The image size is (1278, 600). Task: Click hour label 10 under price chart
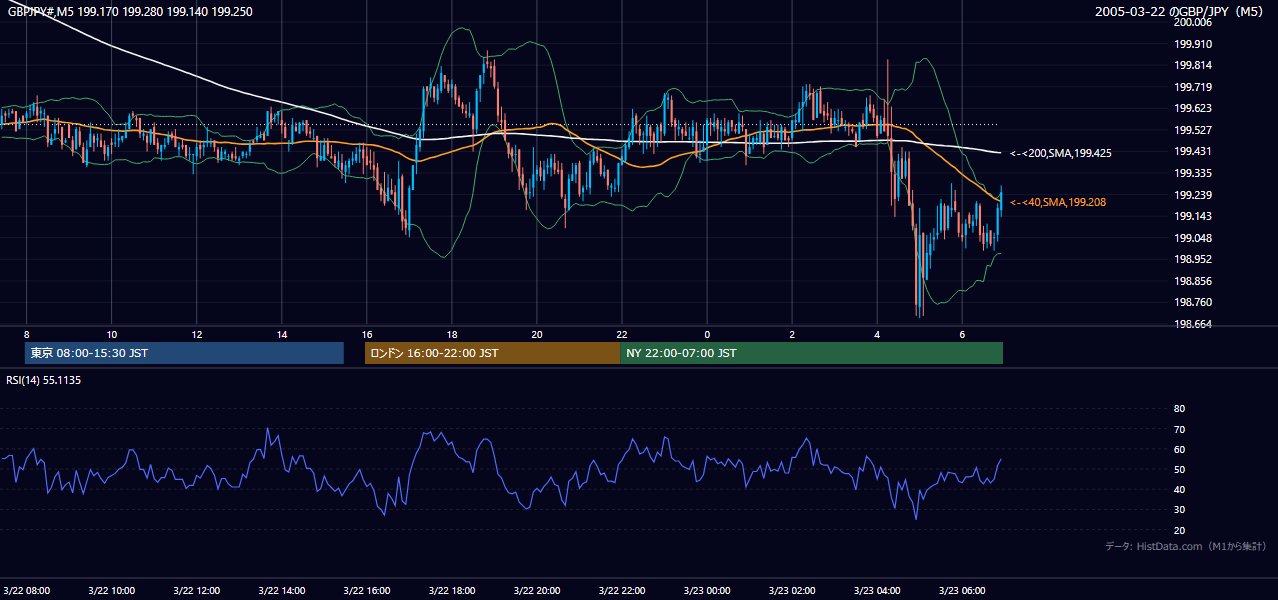tap(112, 334)
